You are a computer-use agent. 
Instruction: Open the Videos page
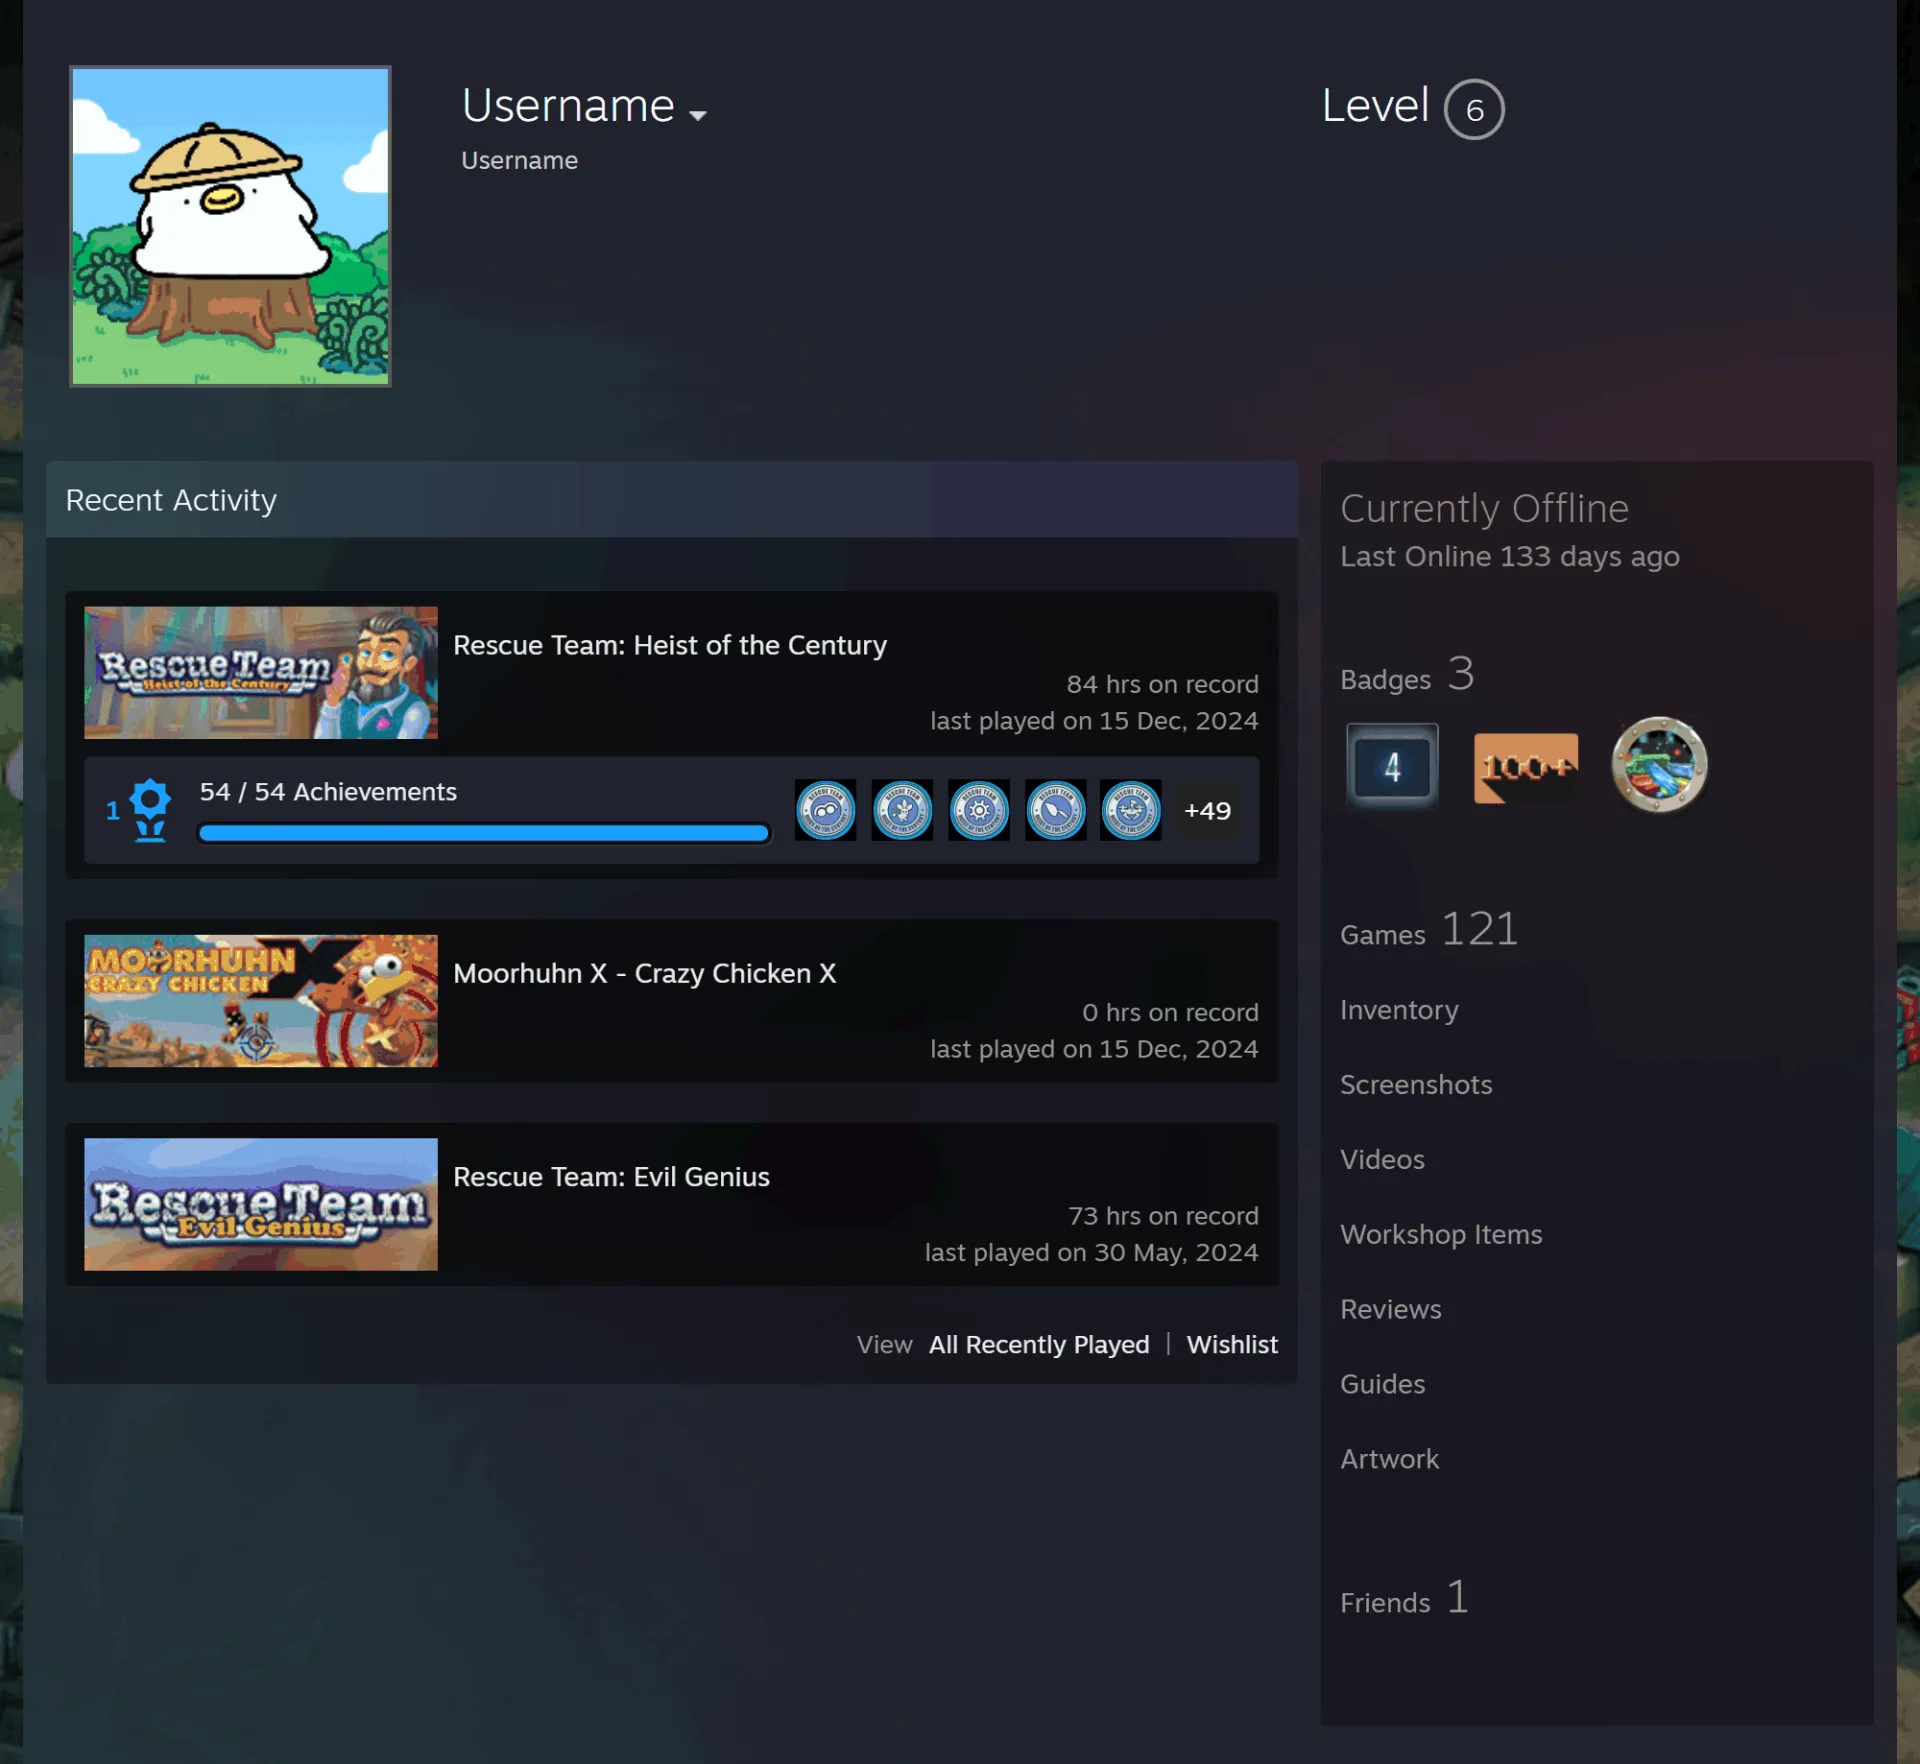point(1382,1160)
